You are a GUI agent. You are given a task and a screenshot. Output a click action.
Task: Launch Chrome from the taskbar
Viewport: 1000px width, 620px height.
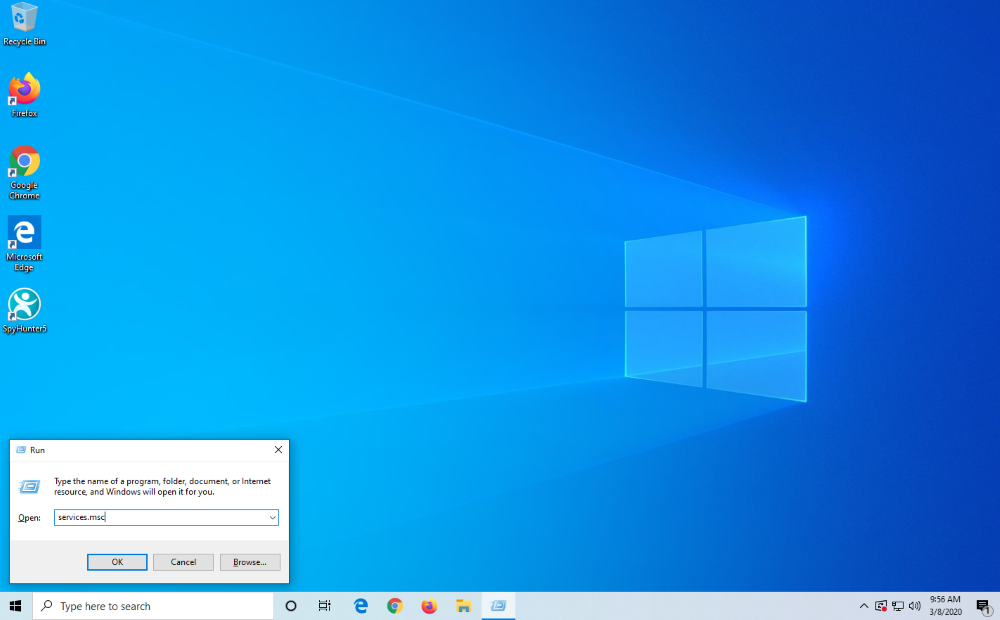(395, 606)
